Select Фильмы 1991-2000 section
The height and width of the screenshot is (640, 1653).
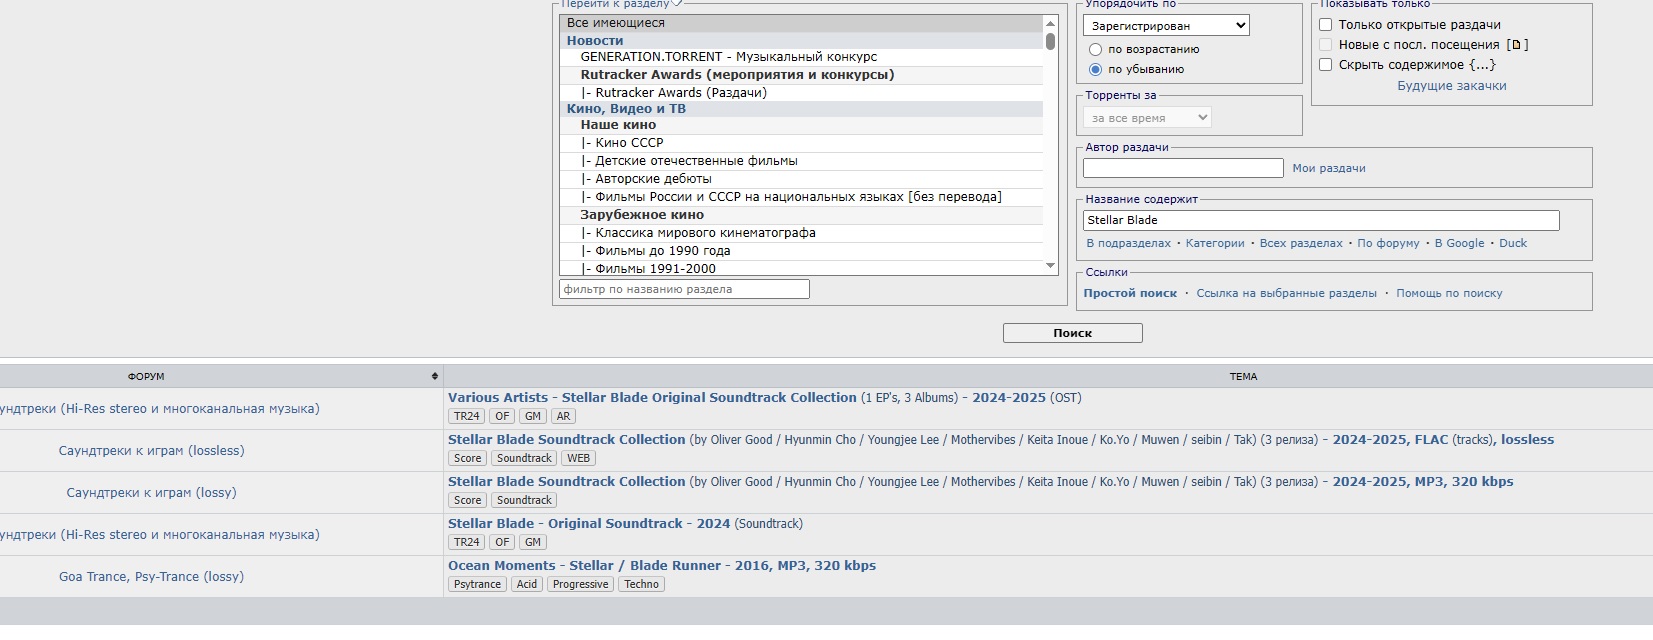(801, 268)
